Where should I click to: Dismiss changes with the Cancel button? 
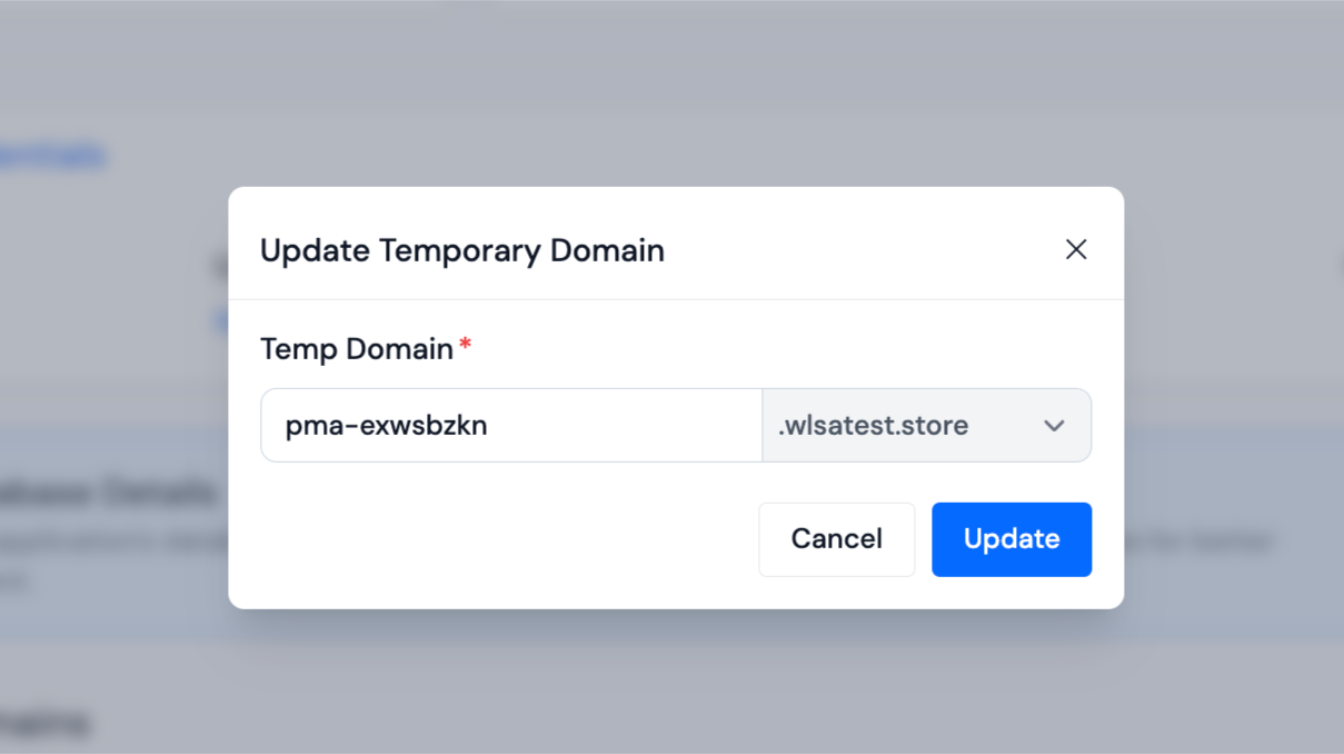(836, 539)
